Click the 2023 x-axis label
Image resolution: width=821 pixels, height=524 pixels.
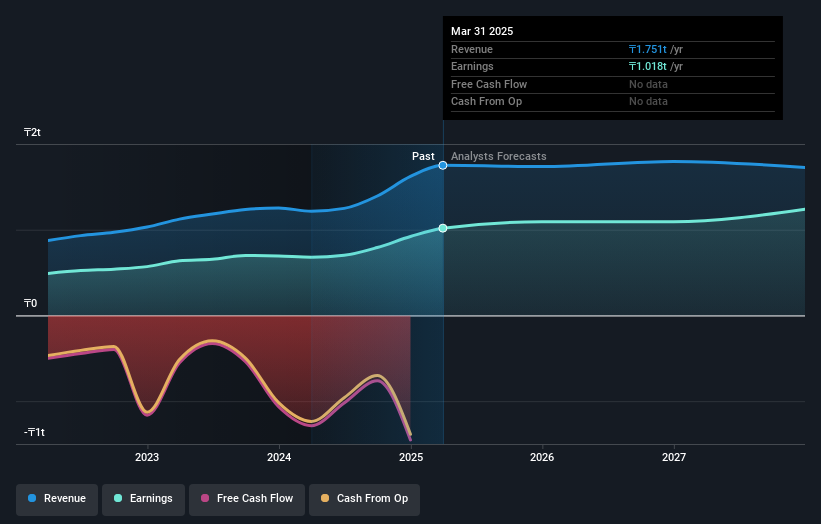[x=147, y=457]
